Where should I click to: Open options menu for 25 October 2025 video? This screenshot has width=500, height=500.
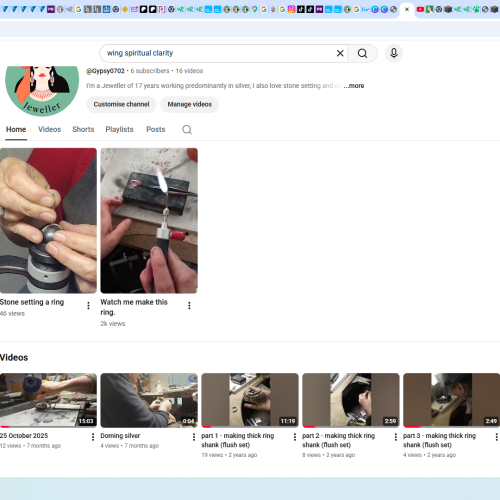[93, 437]
